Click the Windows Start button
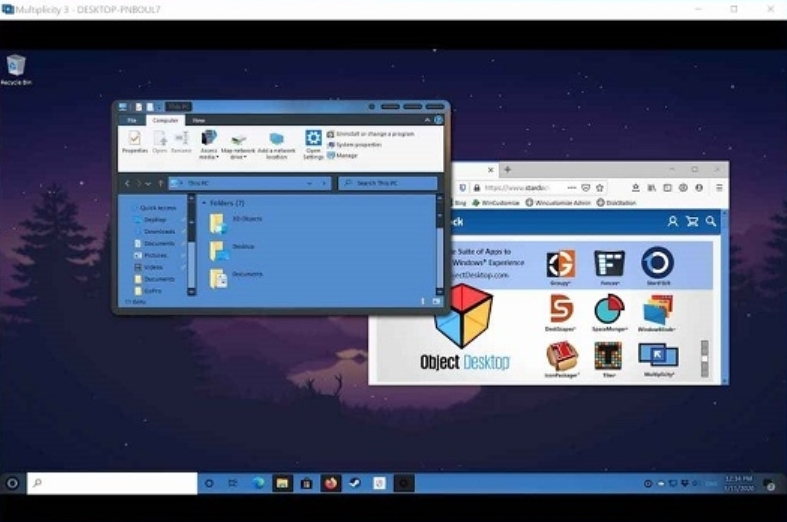 pos(12,483)
